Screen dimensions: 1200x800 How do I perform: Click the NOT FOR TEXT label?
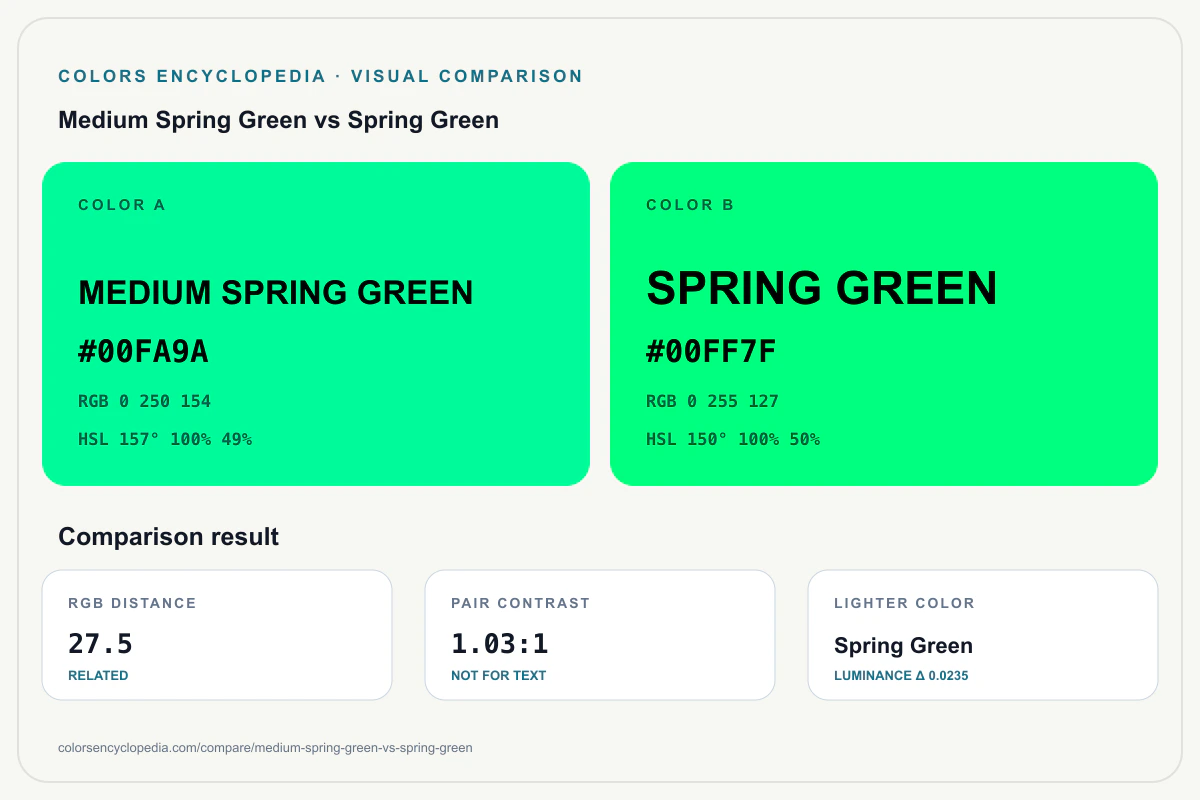point(499,676)
